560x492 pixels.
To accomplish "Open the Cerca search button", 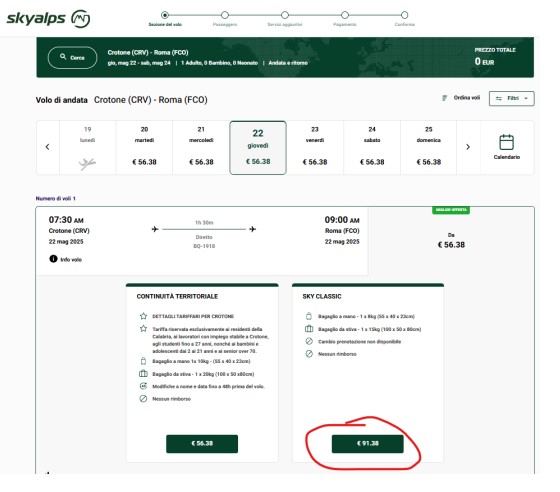I will click(x=72, y=57).
